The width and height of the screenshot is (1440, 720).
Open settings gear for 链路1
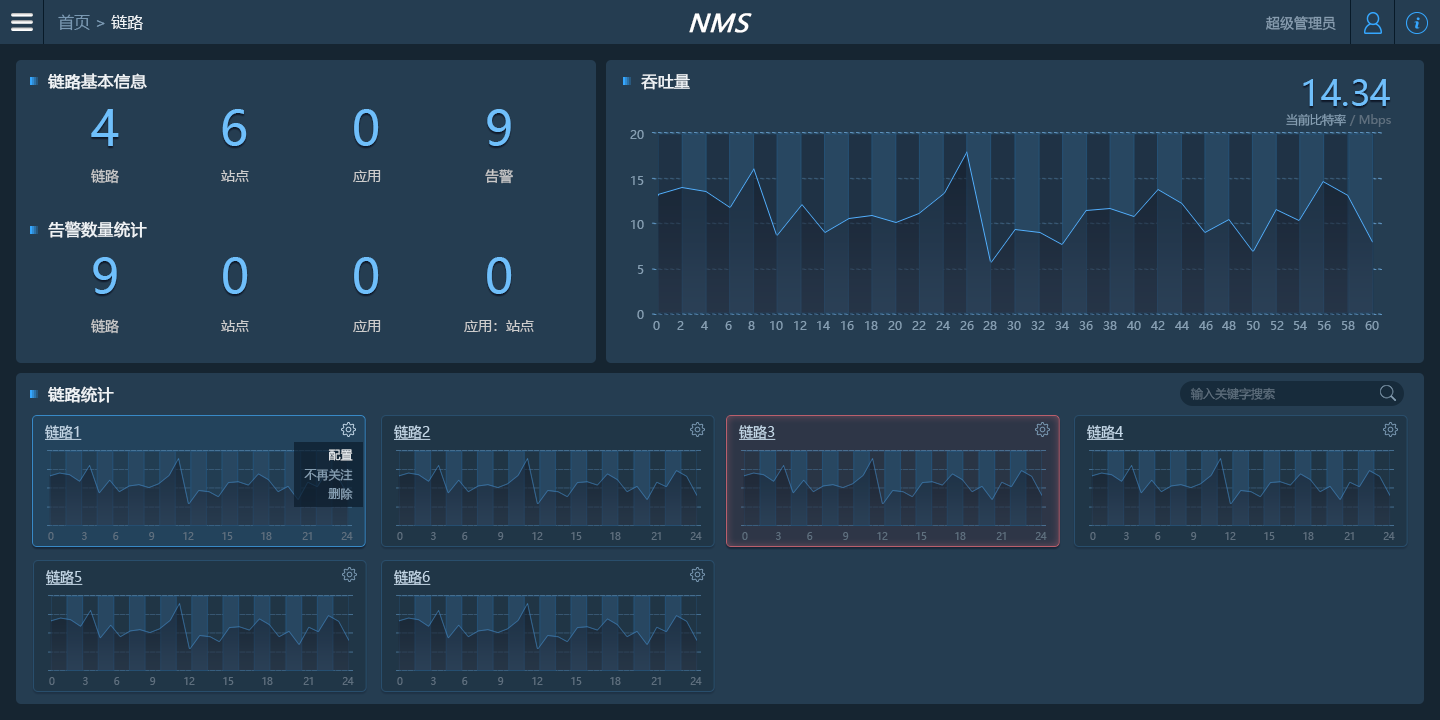point(348,429)
